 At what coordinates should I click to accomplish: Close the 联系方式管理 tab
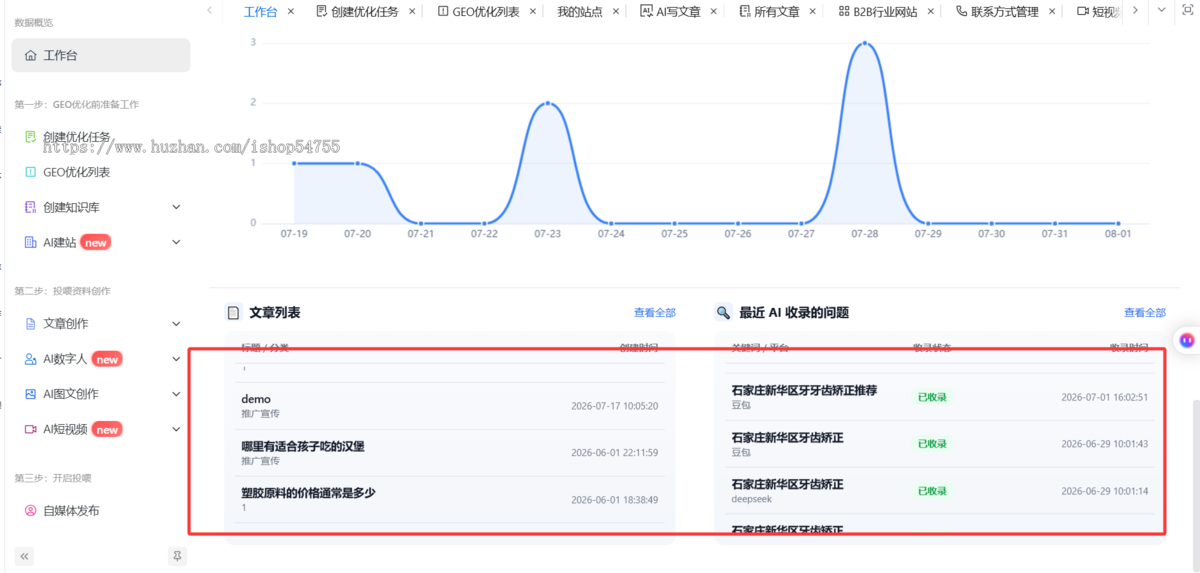point(1051,11)
